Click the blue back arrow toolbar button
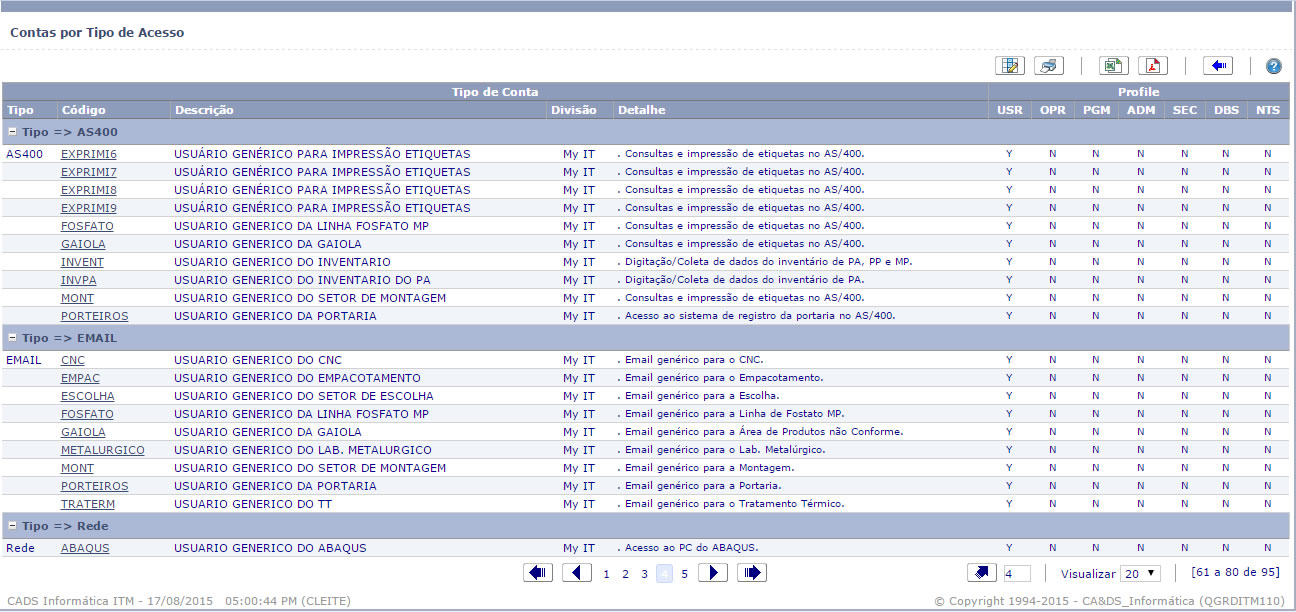Viewport: 1296px width, 612px height. coord(1217,66)
